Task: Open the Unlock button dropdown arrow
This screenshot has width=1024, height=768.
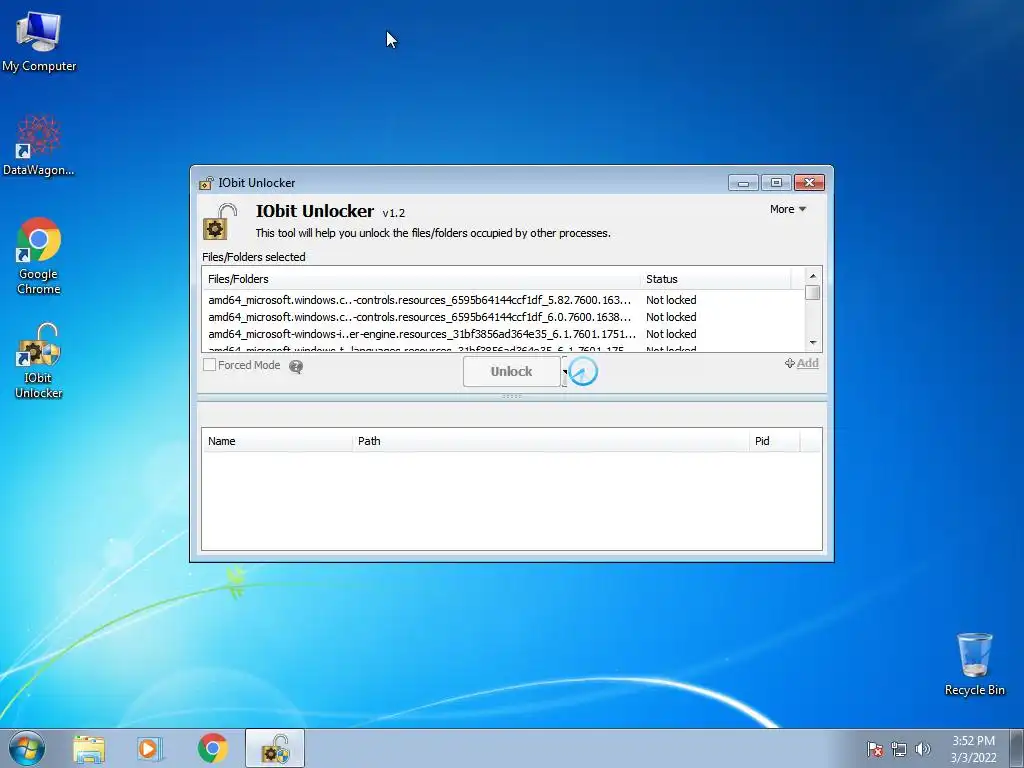Action: click(x=565, y=372)
